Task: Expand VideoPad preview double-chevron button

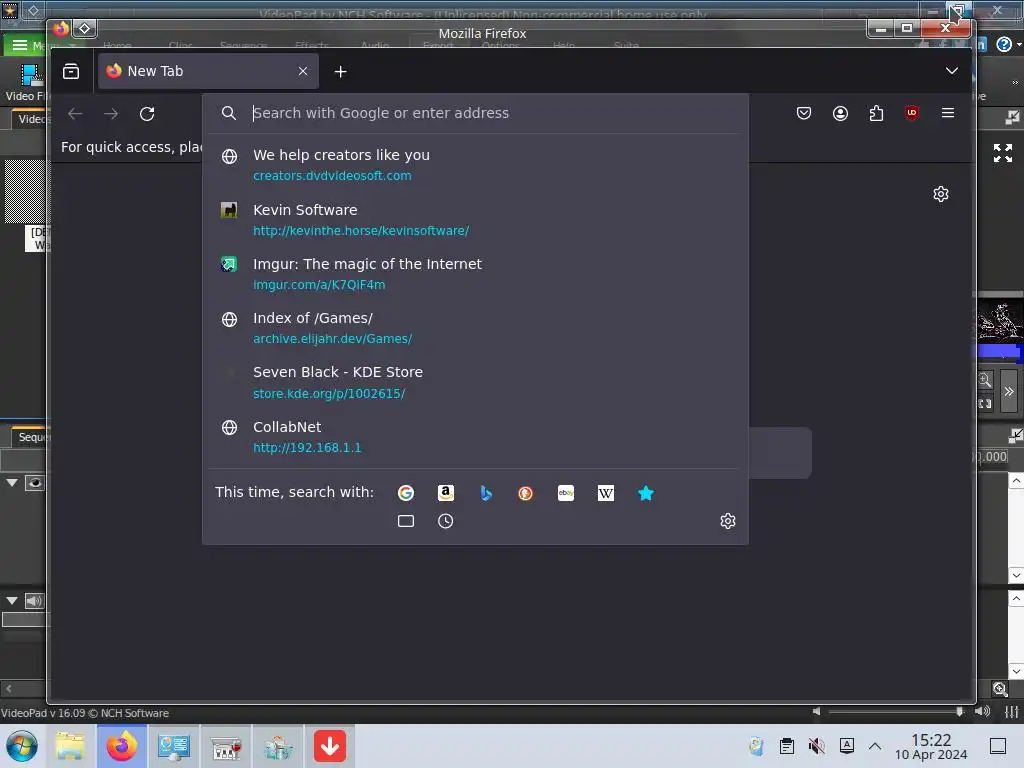Action: click(x=1009, y=391)
